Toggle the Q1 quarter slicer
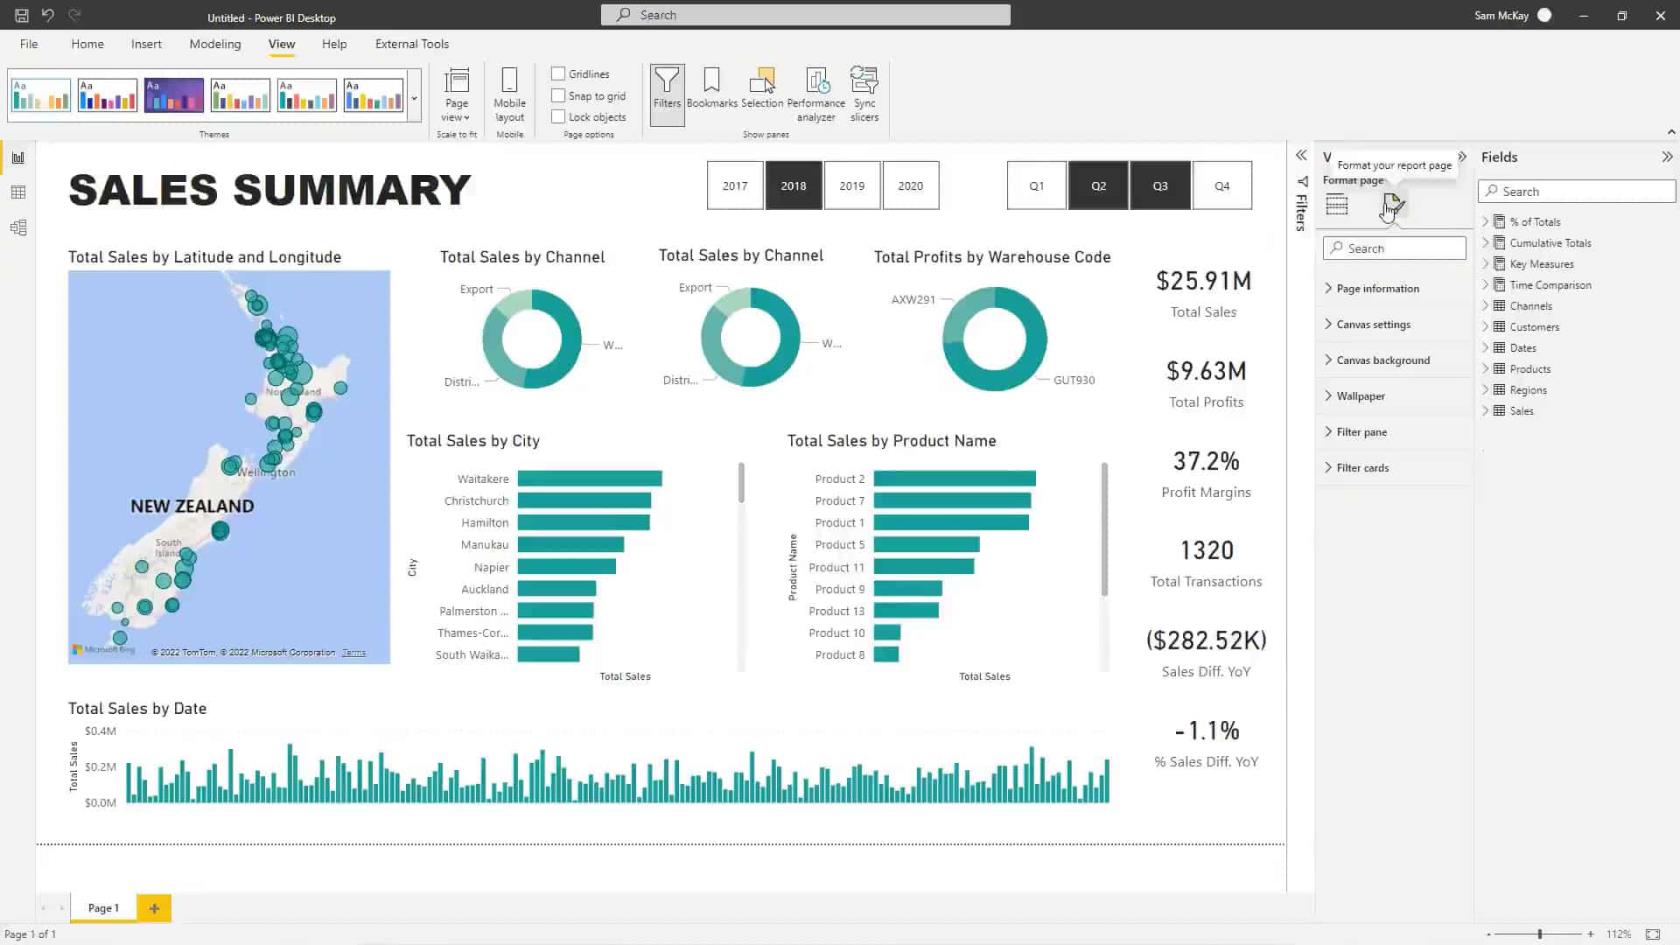This screenshot has width=1680, height=945. click(1037, 186)
